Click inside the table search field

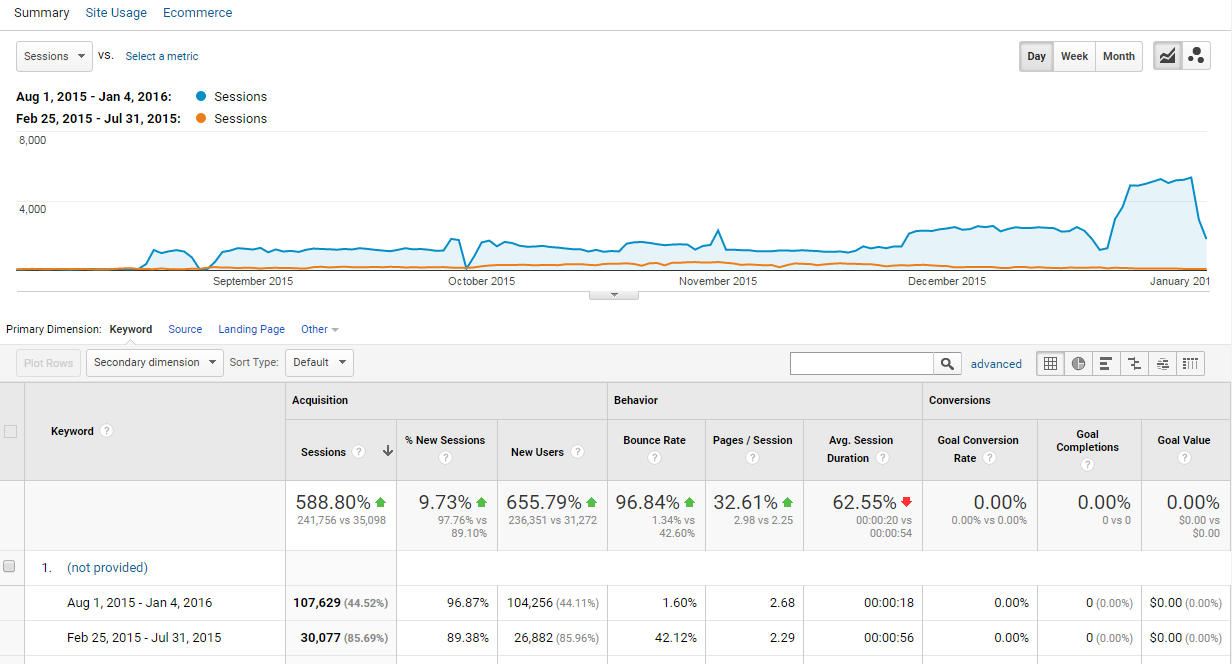tap(861, 363)
